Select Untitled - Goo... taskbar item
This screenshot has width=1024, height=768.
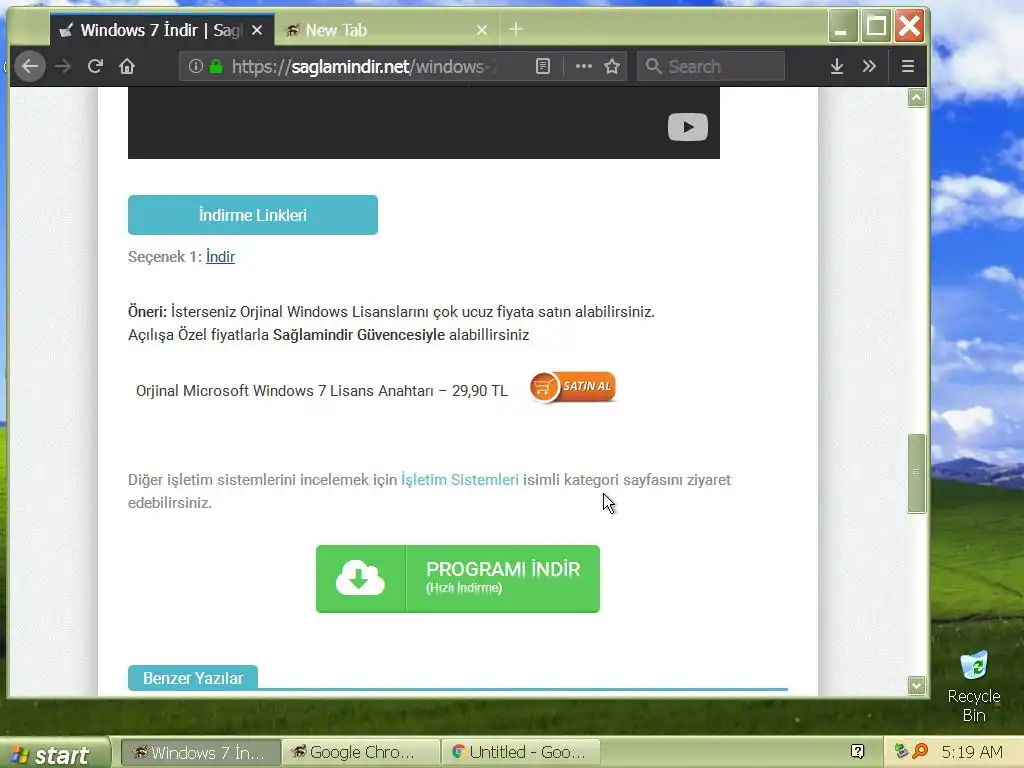[520, 752]
